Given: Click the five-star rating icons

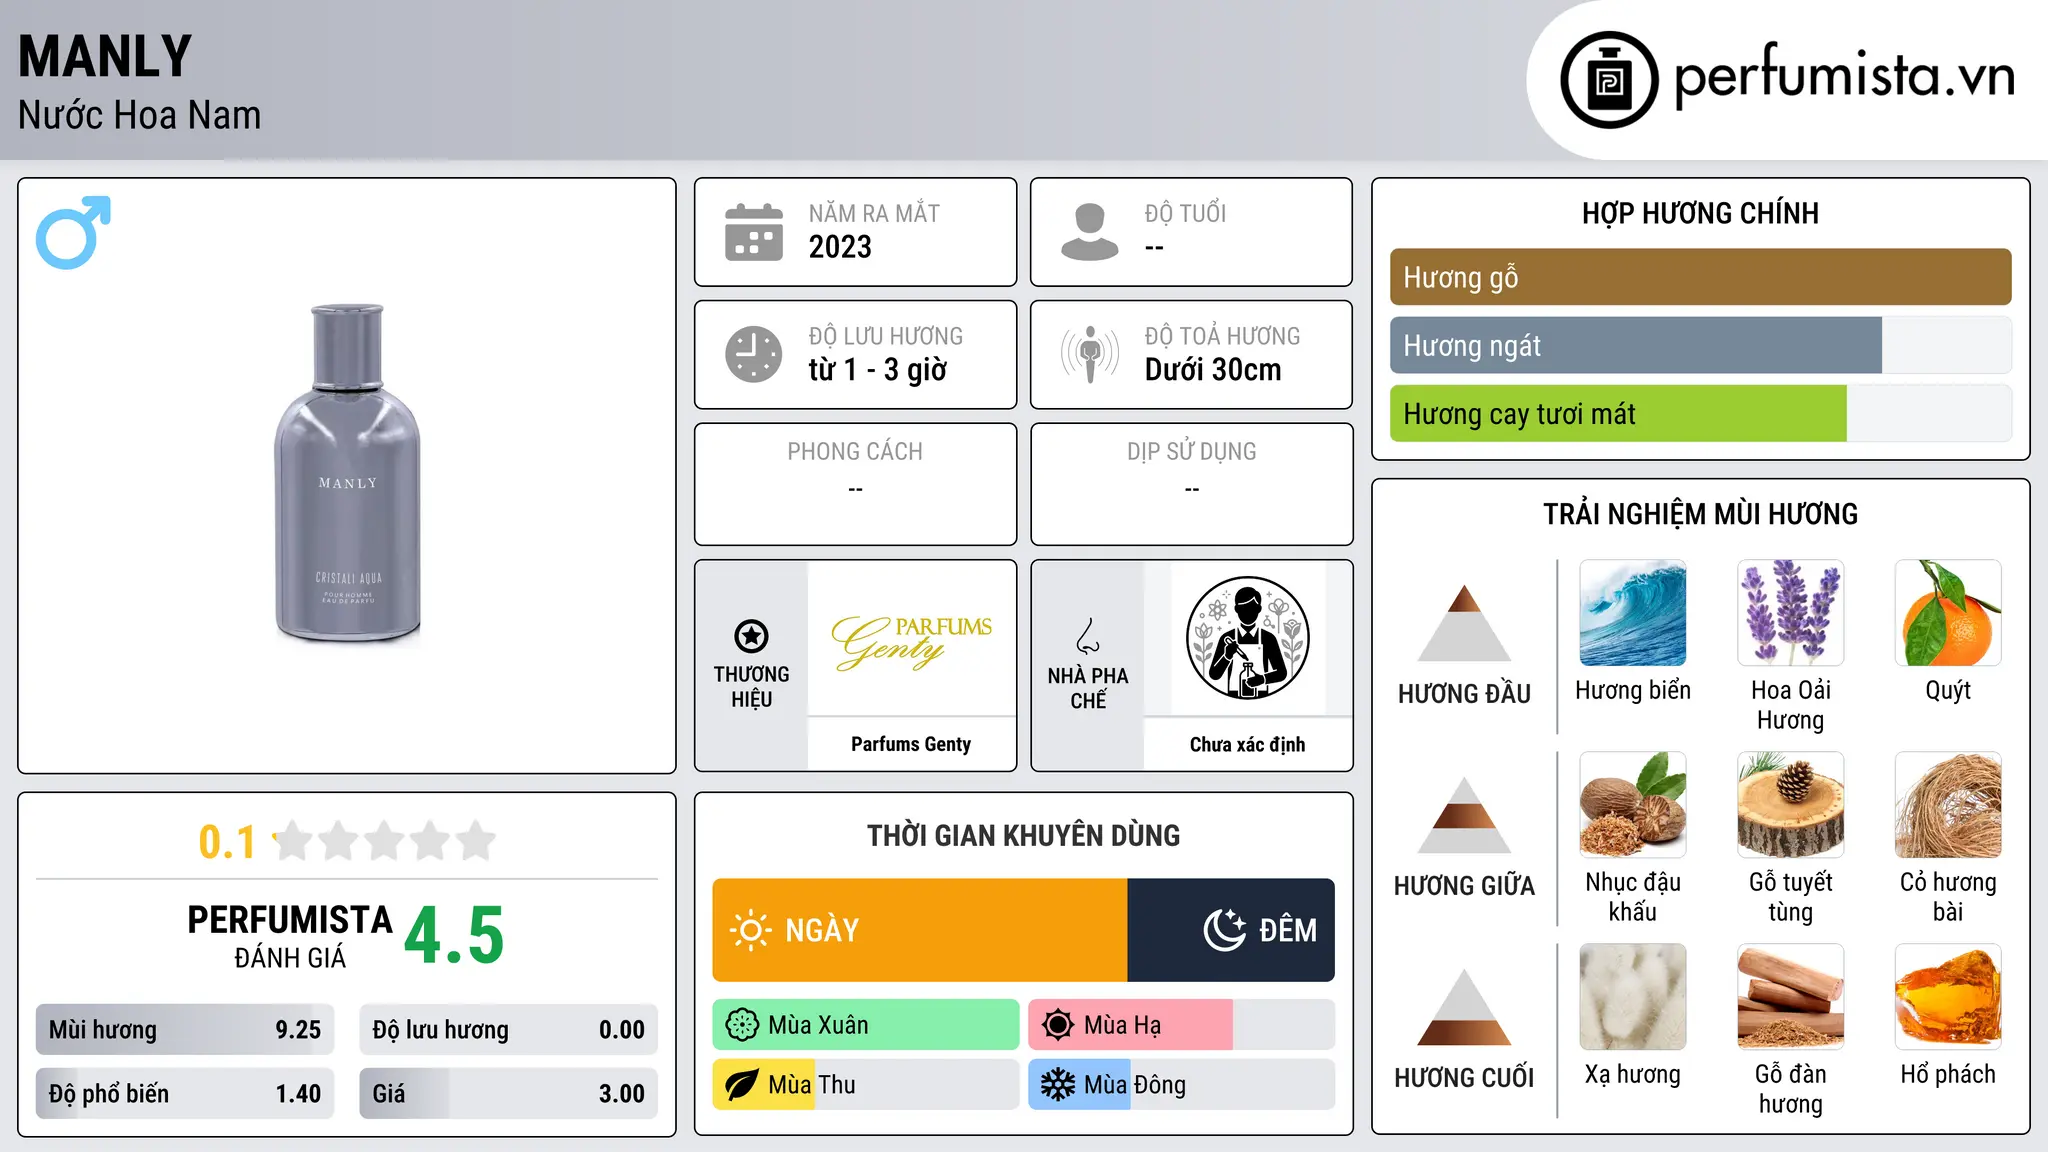Looking at the screenshot, I should [x=385, y=841].
